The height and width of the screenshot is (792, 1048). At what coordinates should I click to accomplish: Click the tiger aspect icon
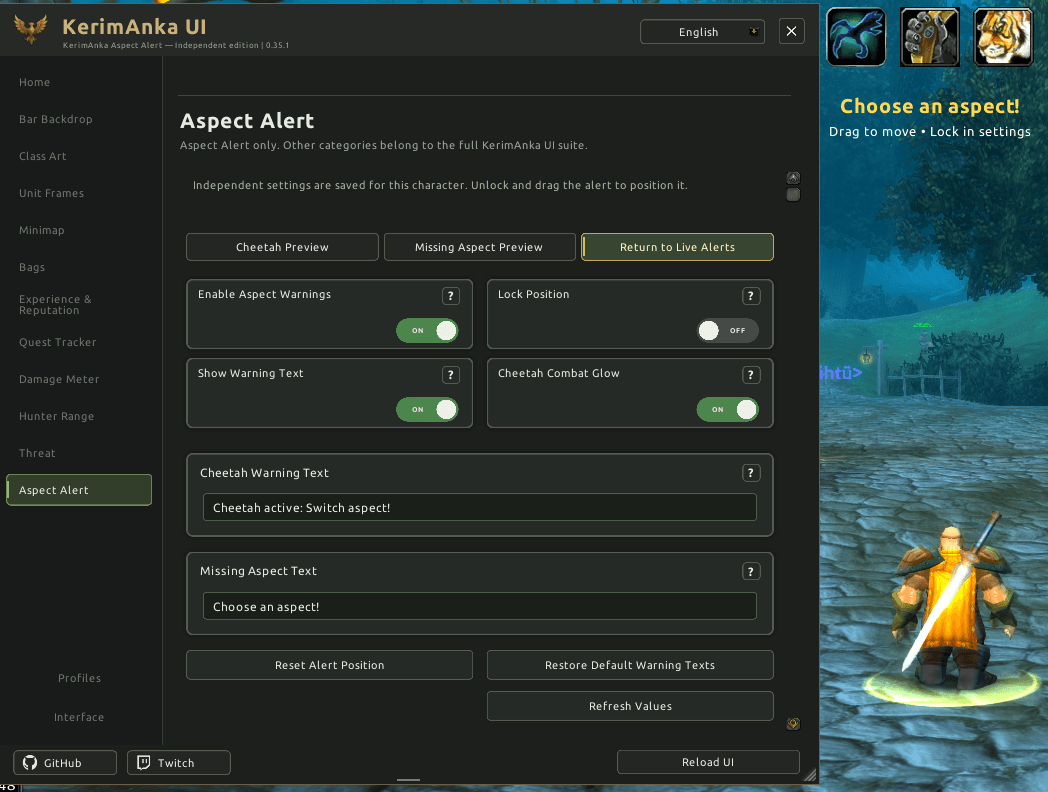(x=1003, y=37)
